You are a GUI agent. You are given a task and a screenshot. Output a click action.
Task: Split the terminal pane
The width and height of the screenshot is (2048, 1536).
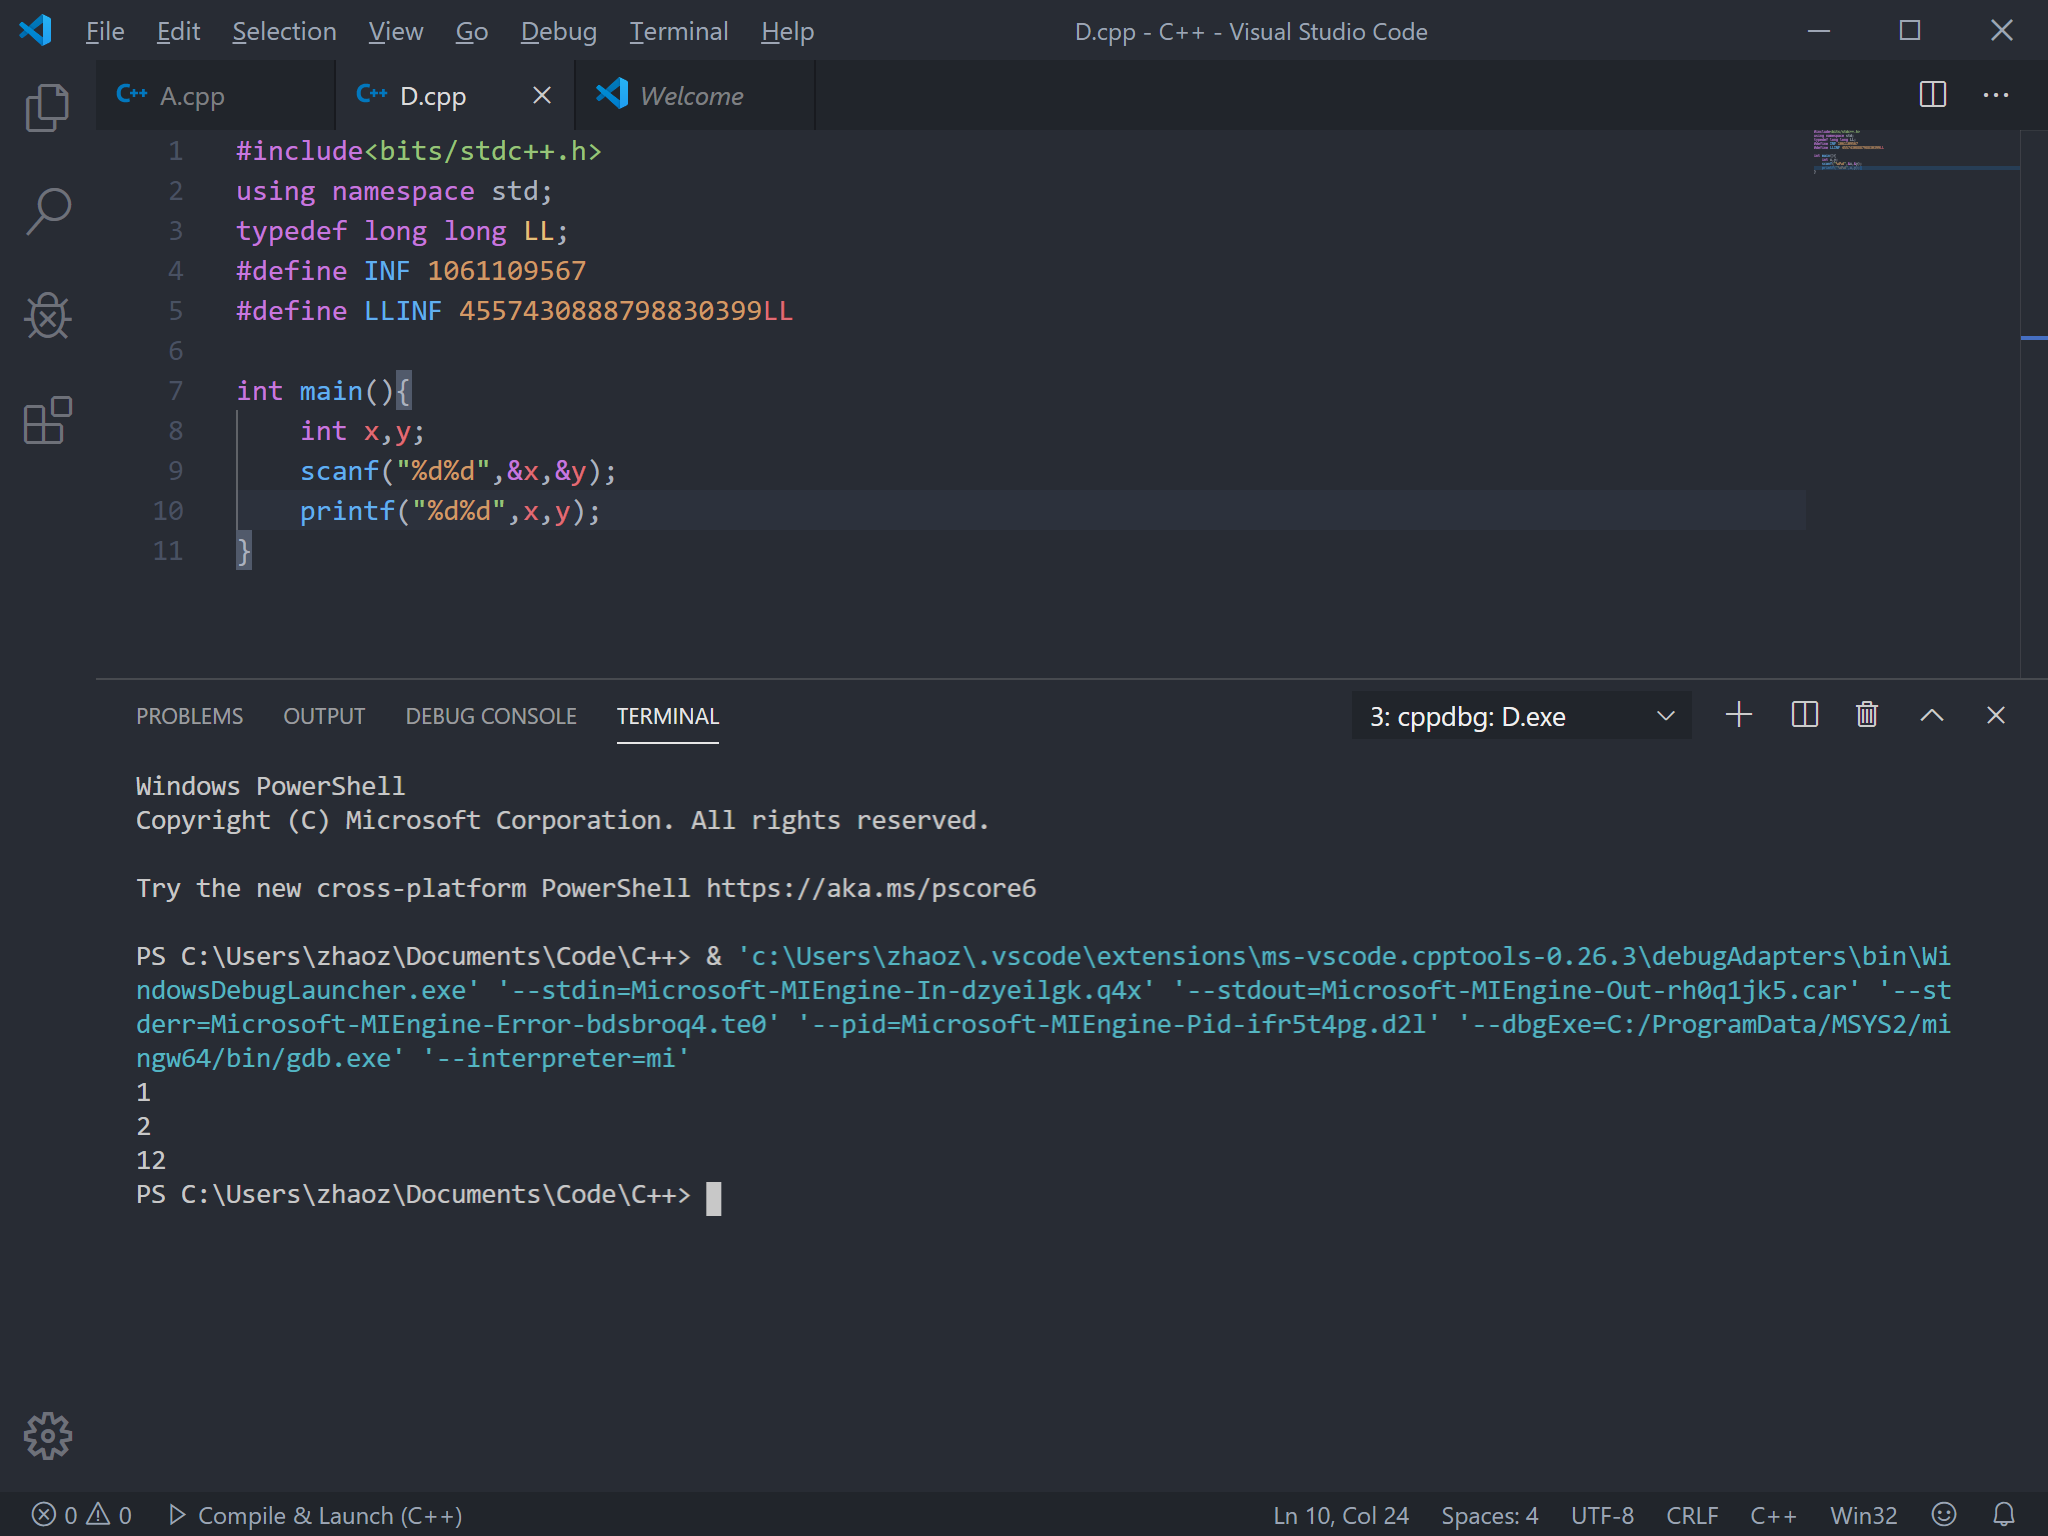[1804, 715]
